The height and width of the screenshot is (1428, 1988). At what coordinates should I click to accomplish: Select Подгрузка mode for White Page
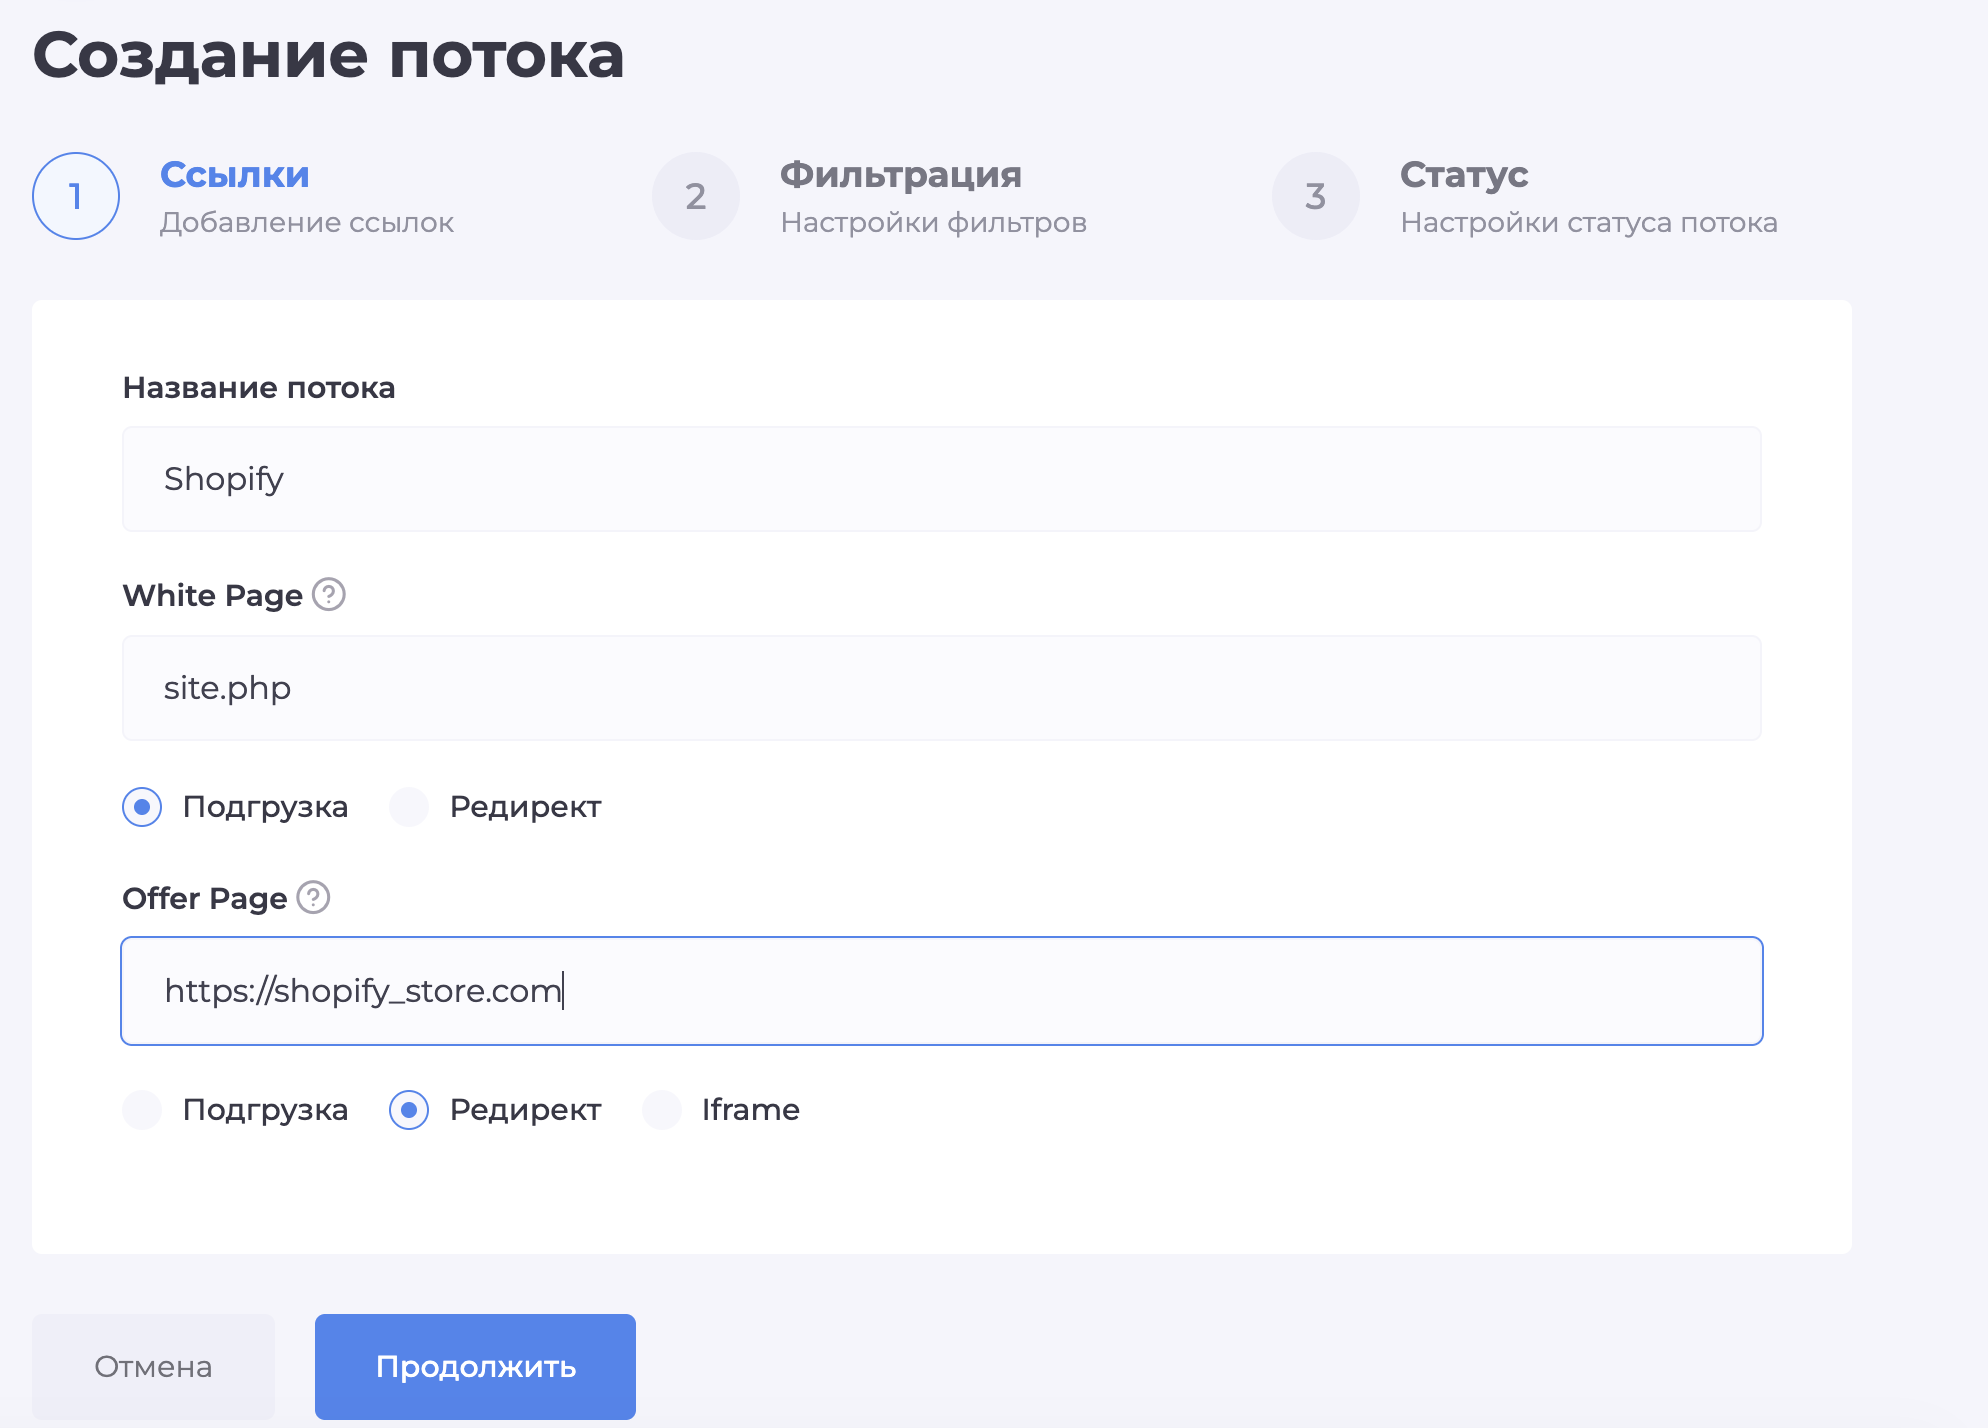(142, 807)
